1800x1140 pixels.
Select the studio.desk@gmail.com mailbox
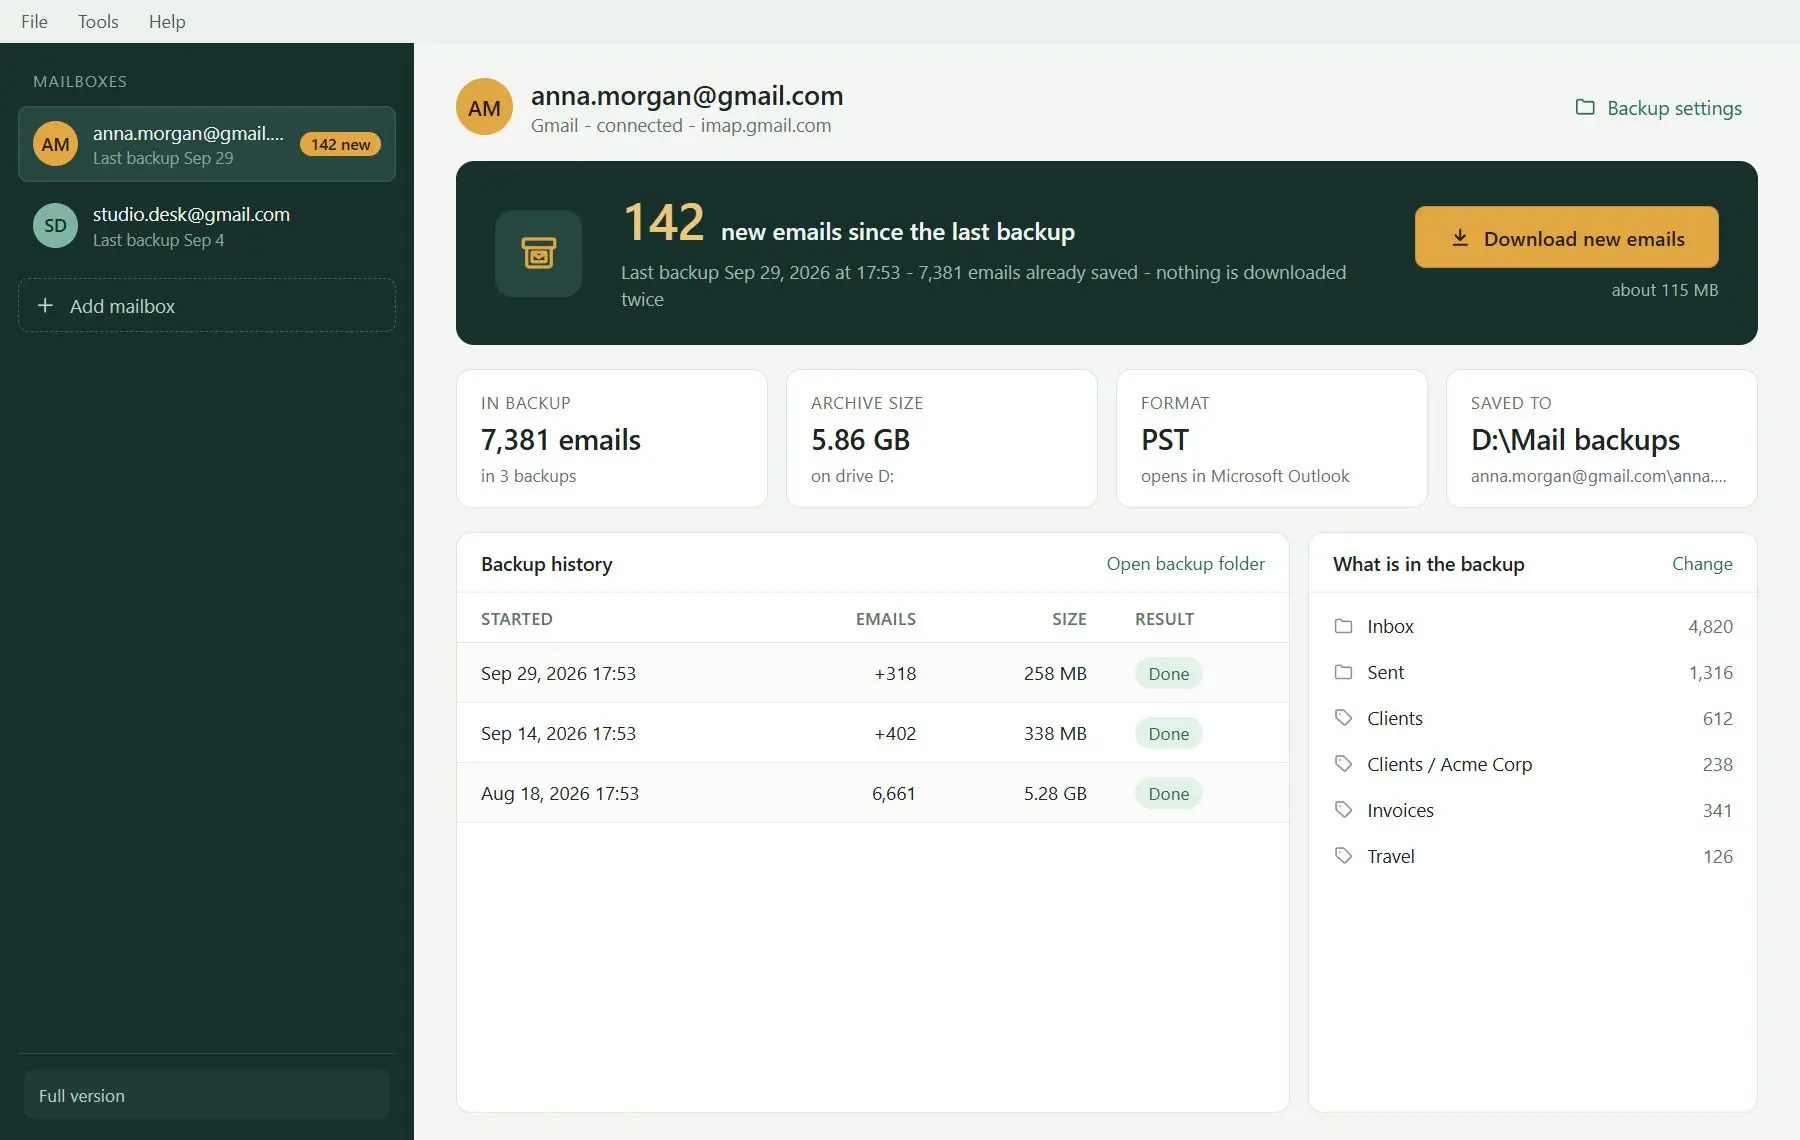tap(207, 226)
